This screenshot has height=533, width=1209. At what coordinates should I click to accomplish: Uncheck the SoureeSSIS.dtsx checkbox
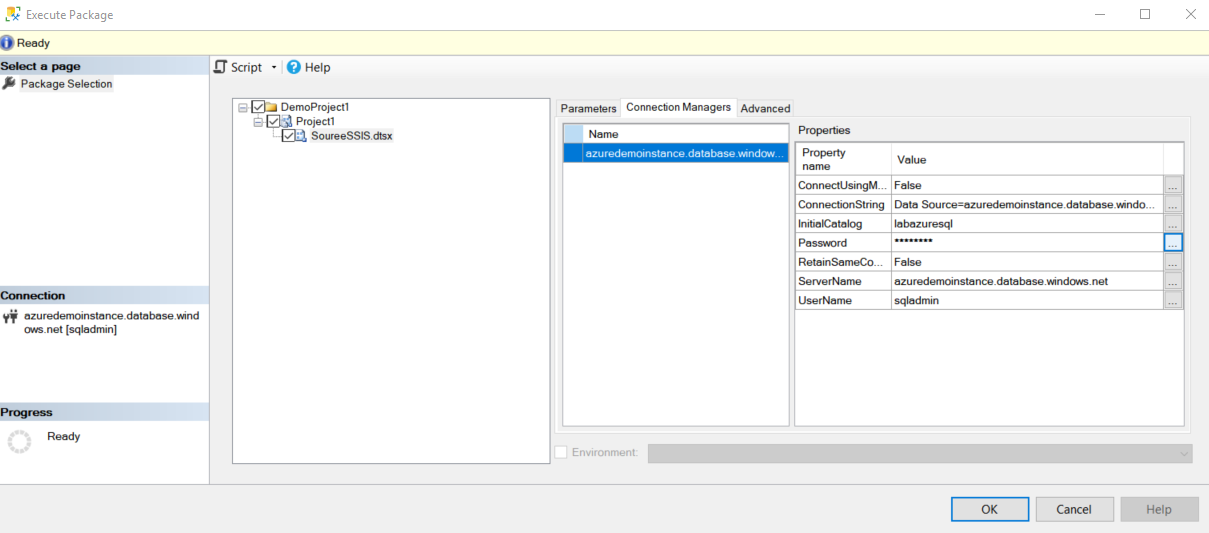[x=288, y=136]
